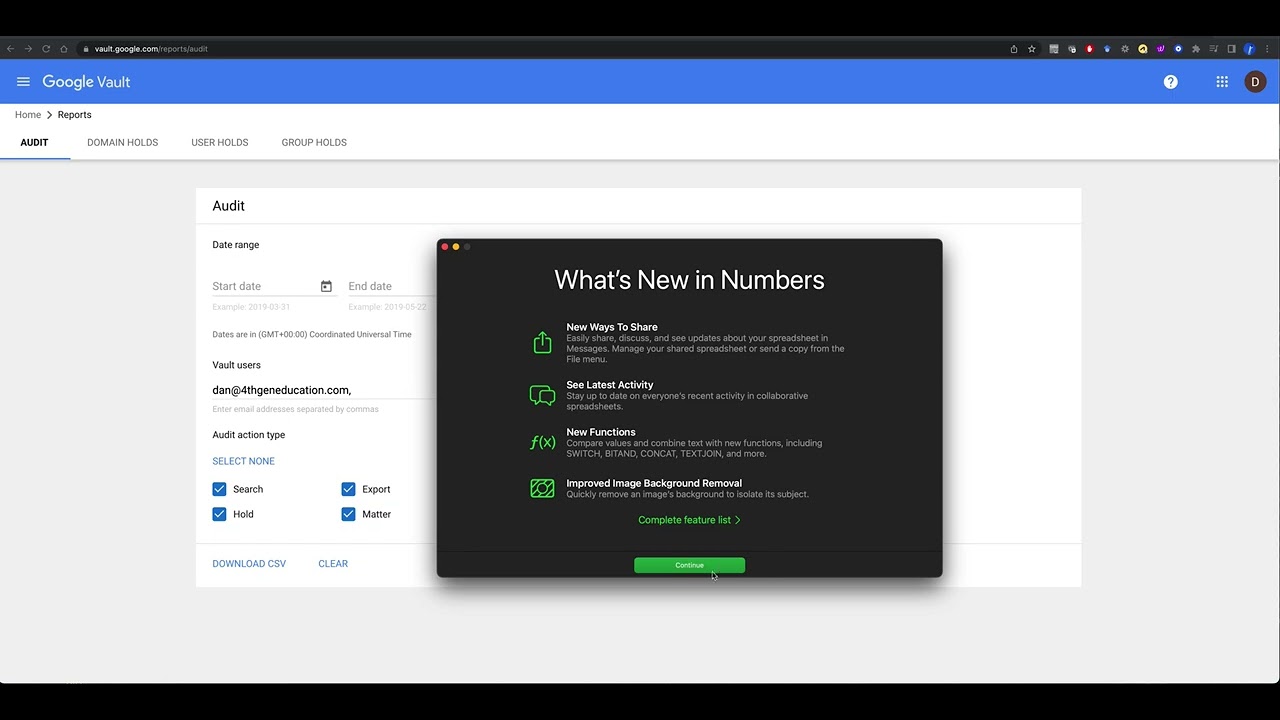The image size is (1280, 720).
Task: Go back with the browser back arrow
Action: (x=10, y=49)
